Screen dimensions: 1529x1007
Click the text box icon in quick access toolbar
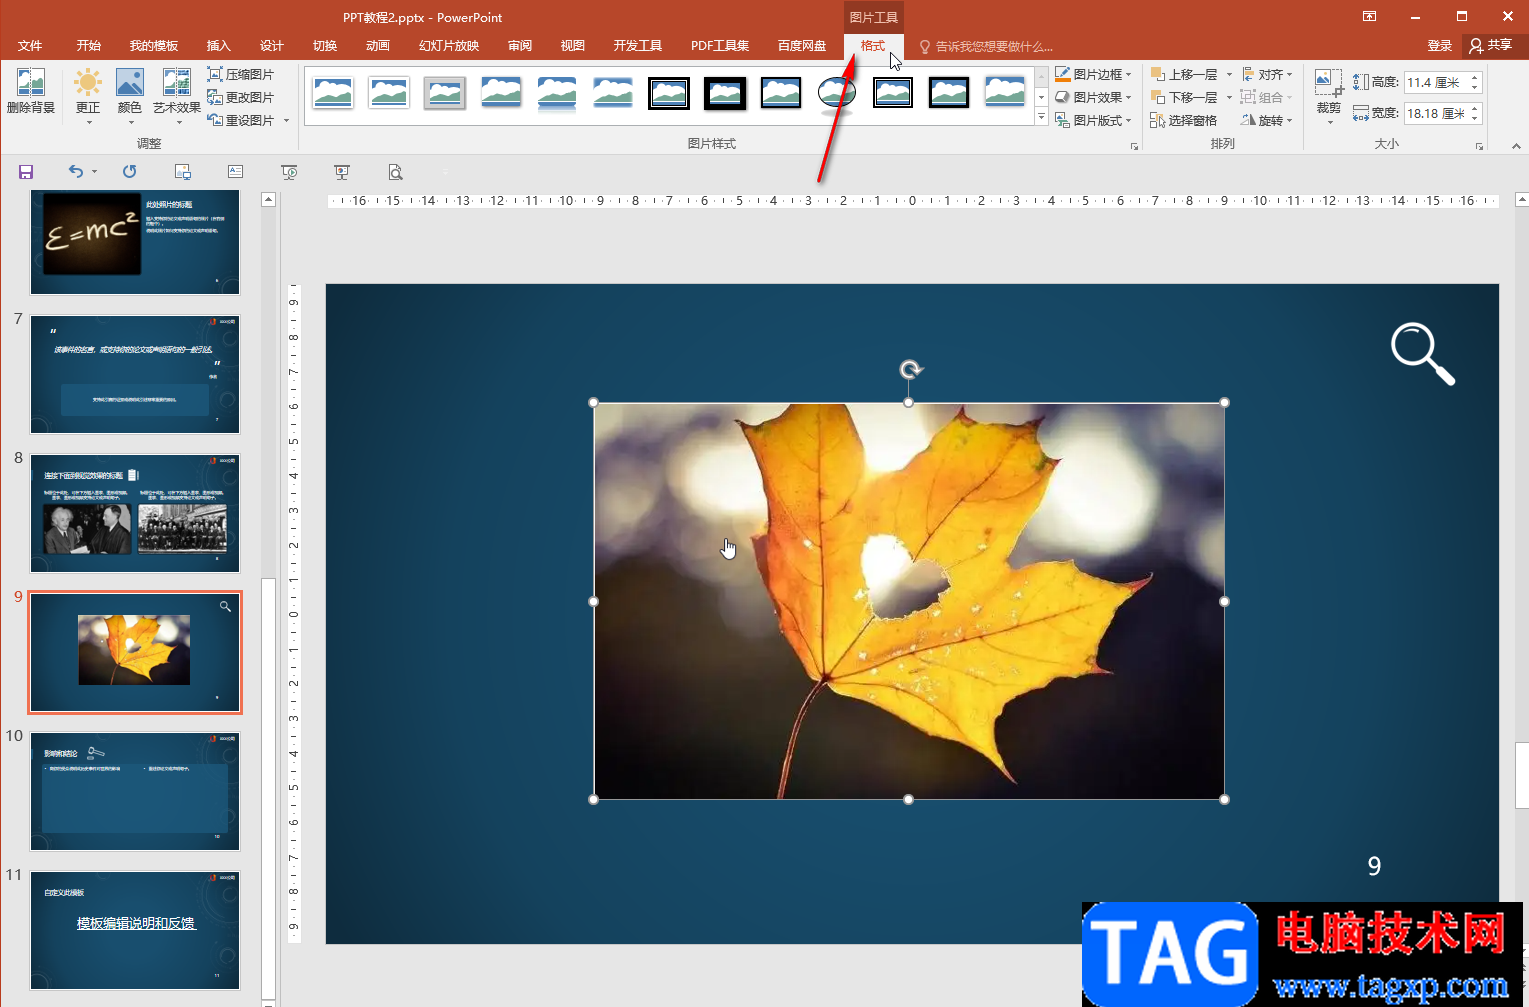click(236, 172)
